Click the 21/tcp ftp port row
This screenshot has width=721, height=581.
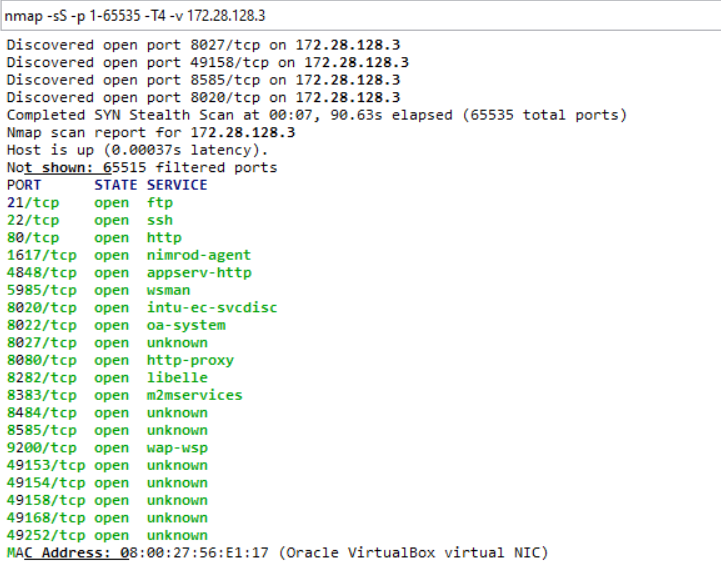tap(90, 203)
